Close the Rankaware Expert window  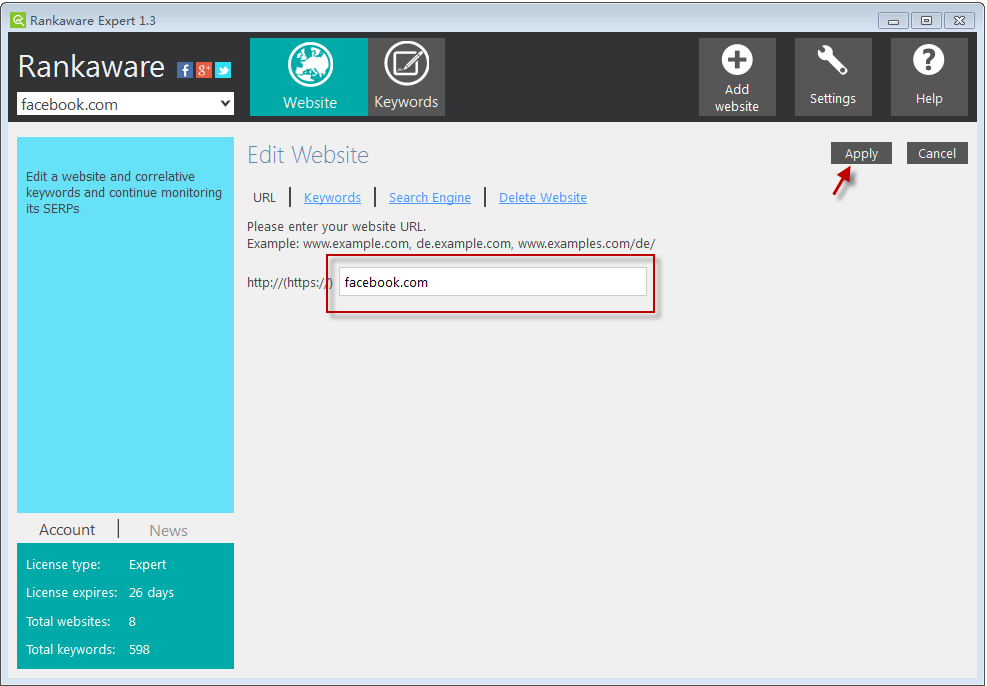tap(959, 21)
